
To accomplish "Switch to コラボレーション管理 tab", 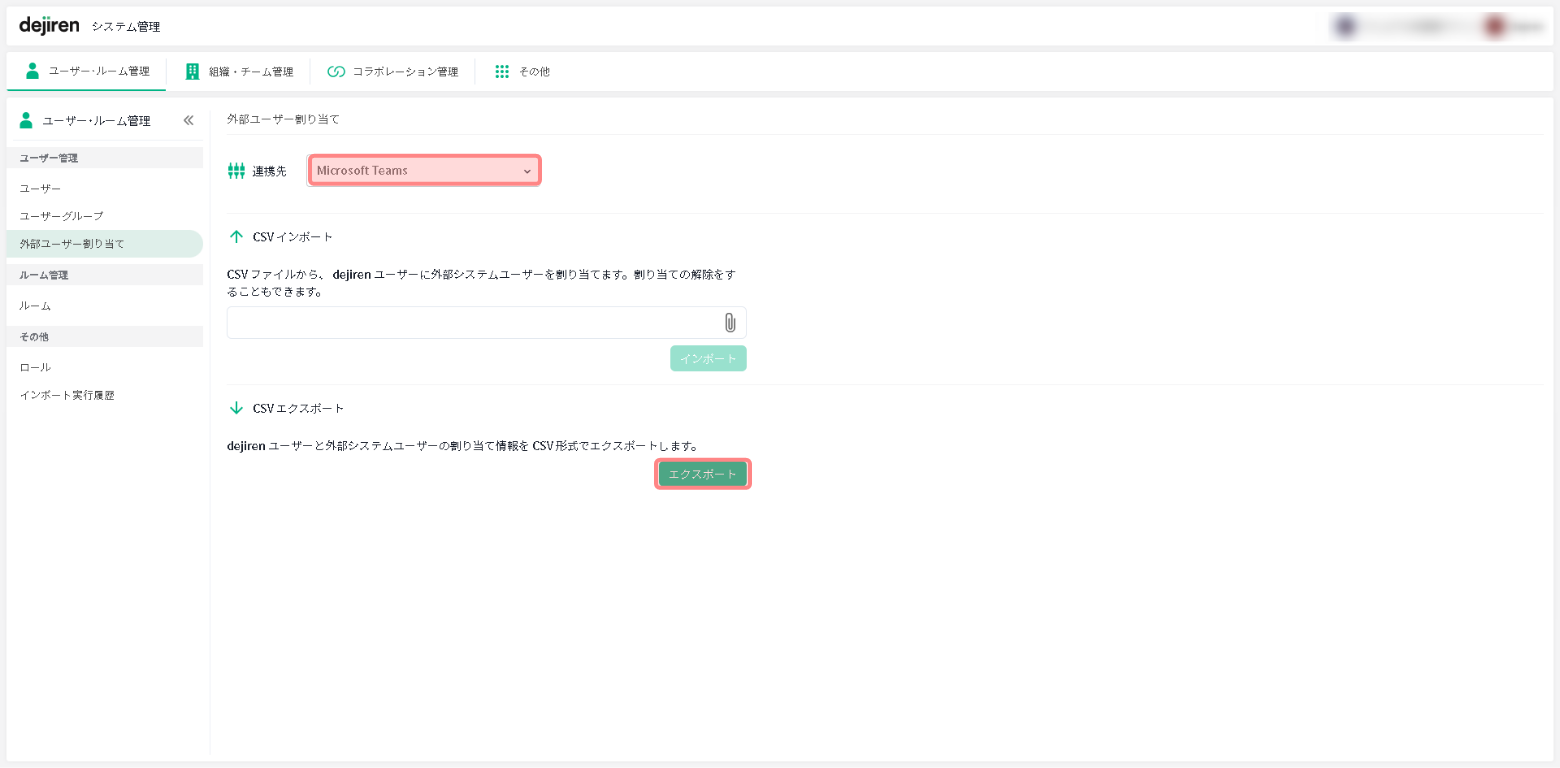I will point(393,72).
